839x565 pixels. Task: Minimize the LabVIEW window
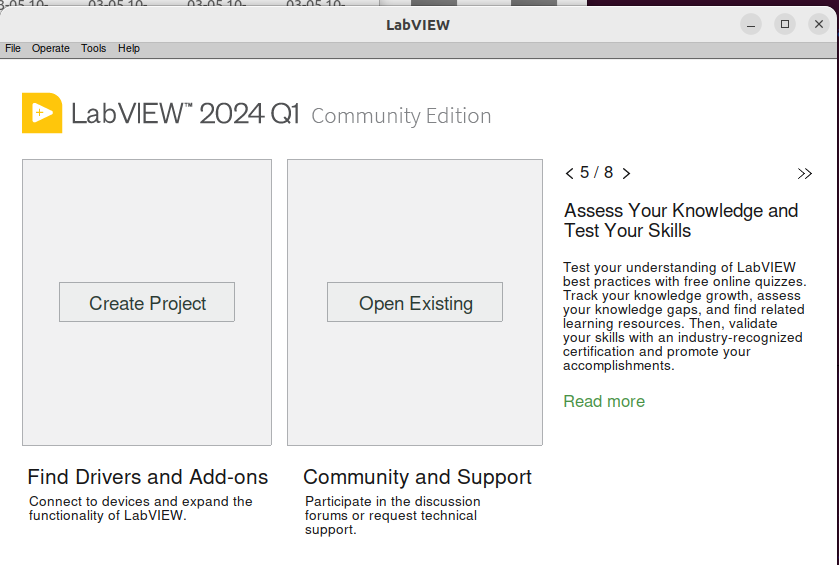point(751,24)
